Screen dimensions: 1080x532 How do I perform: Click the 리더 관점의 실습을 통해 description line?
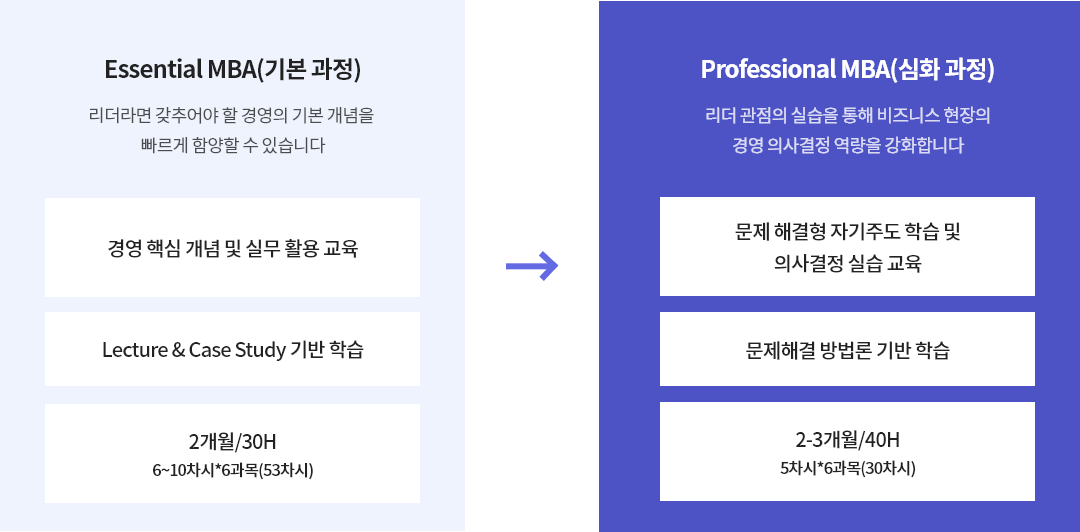pos(847,115)
